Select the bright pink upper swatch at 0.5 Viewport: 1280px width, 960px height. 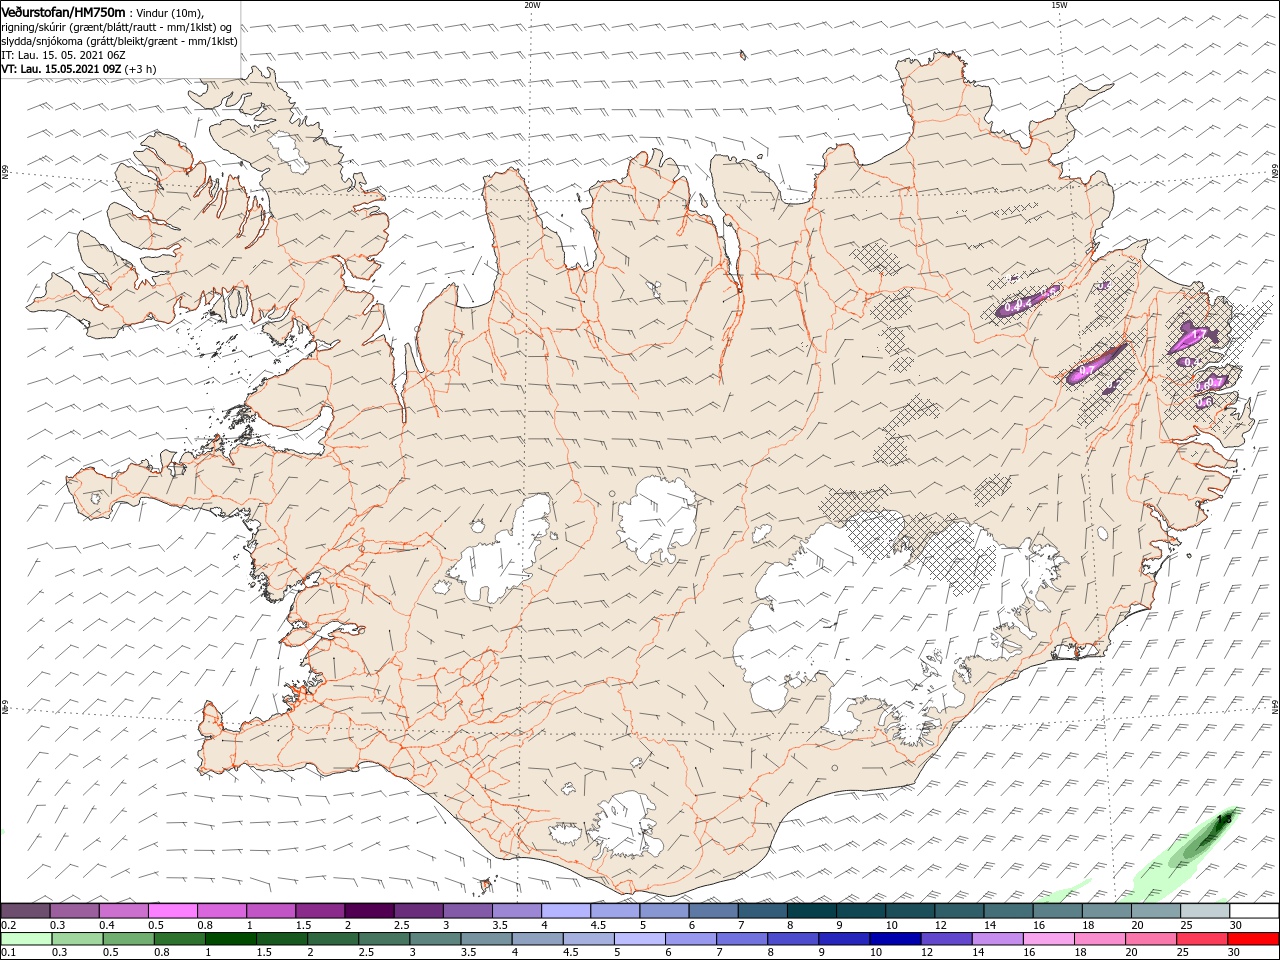[x=172, y=910]
